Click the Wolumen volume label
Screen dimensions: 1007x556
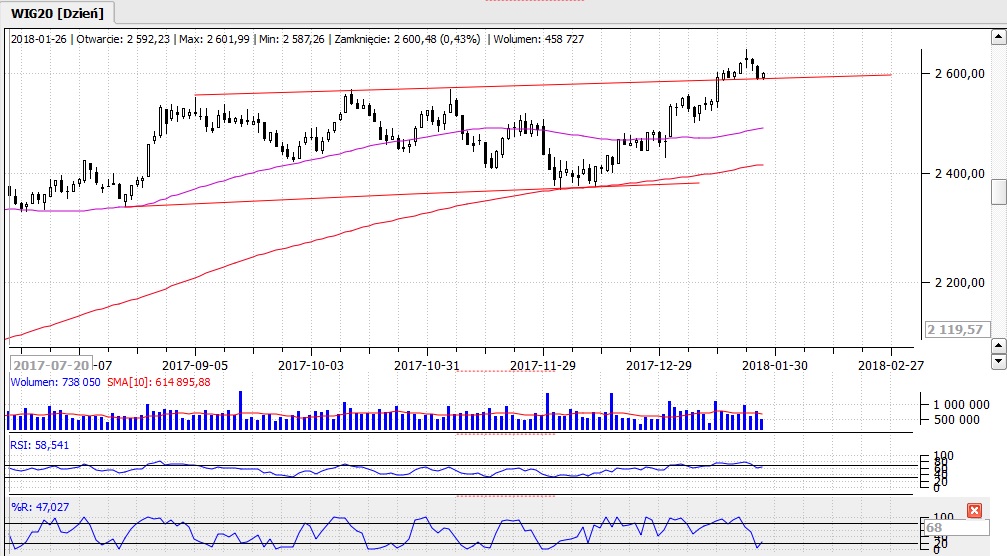(x=54, y=382)
